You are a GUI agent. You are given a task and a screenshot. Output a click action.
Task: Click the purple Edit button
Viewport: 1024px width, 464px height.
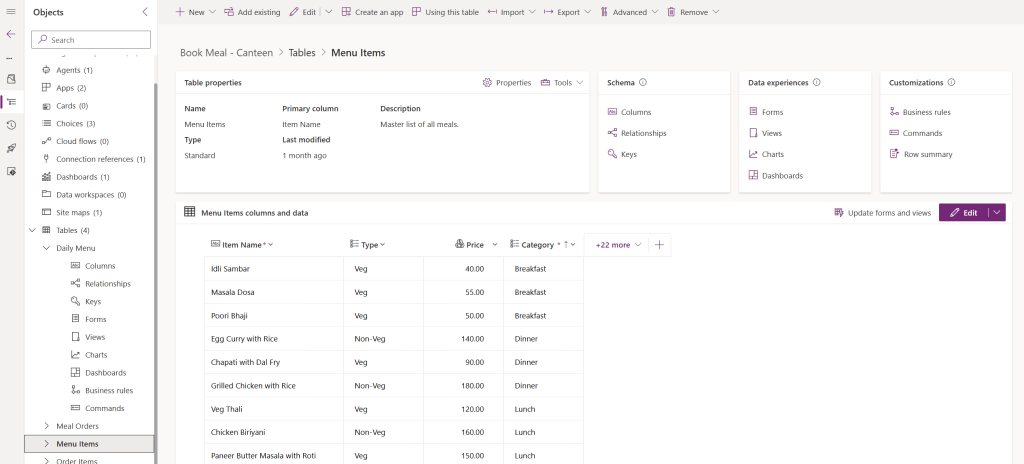963,213
